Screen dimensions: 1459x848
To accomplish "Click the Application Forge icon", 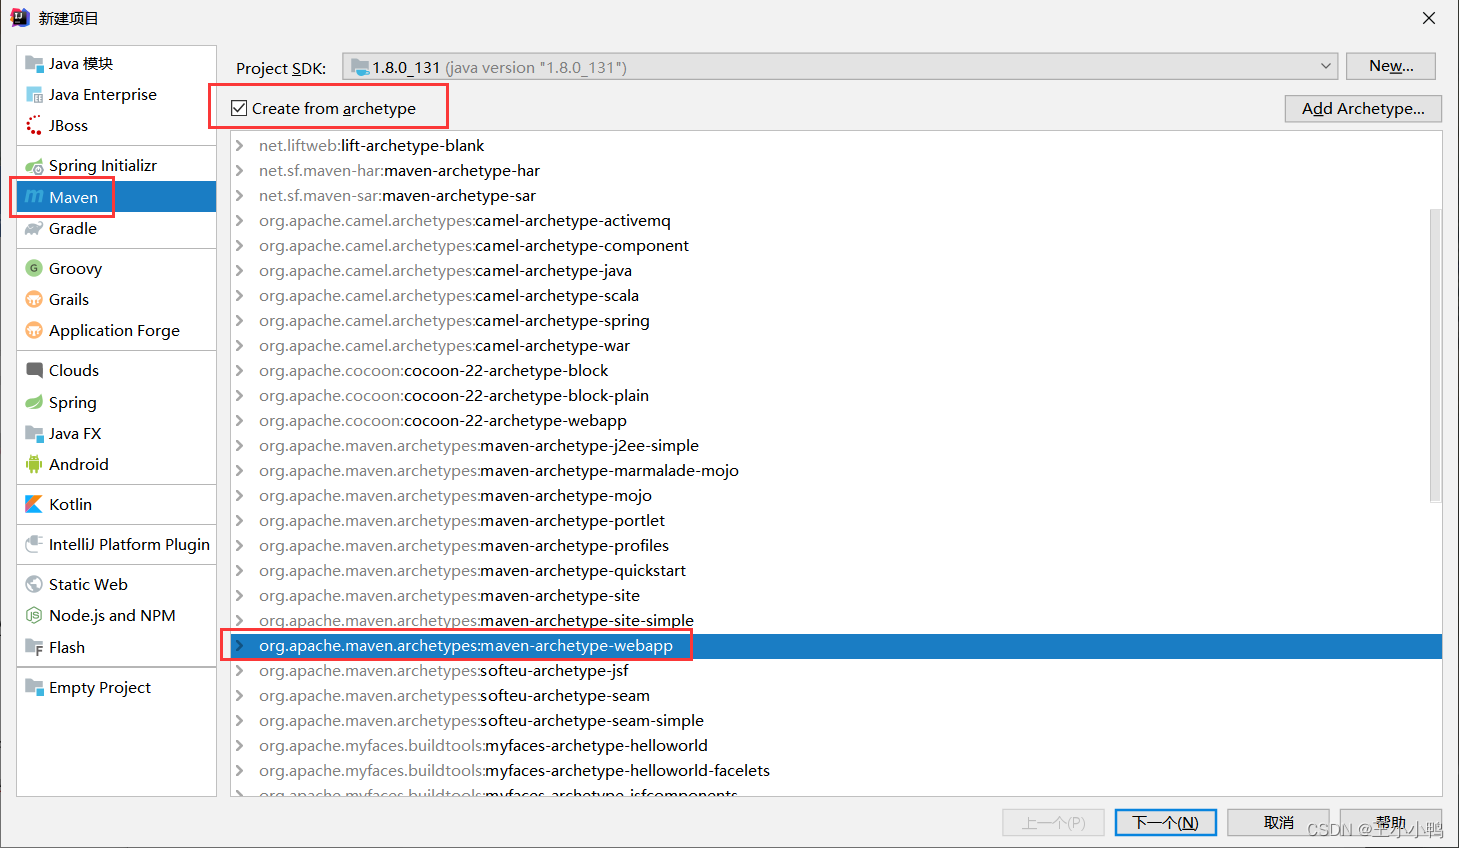I will point(34,330).
